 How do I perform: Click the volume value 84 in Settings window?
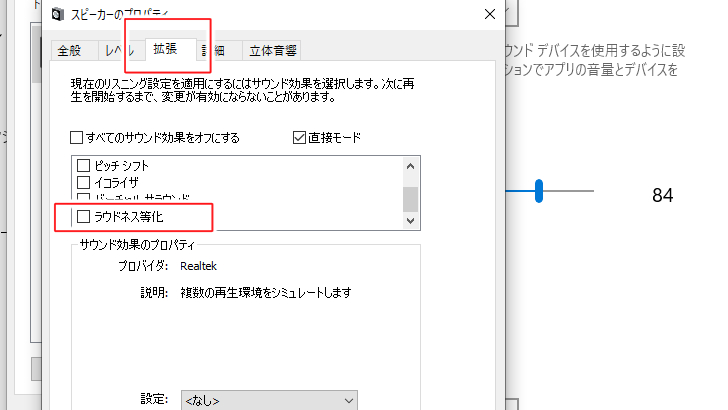click(663, 195)
